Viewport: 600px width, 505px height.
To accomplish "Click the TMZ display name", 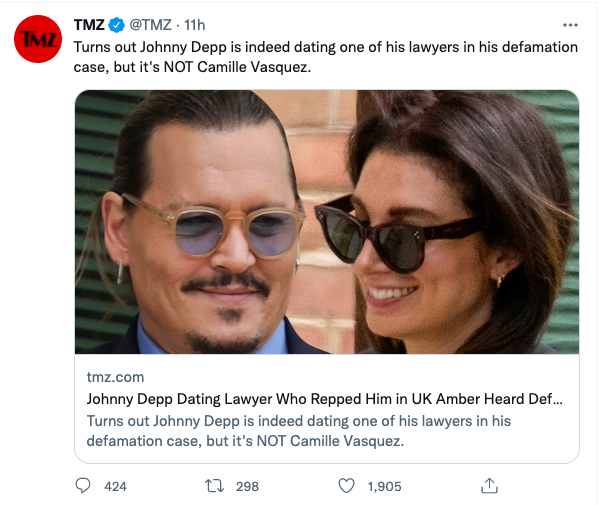I will (x=89, y=25).
